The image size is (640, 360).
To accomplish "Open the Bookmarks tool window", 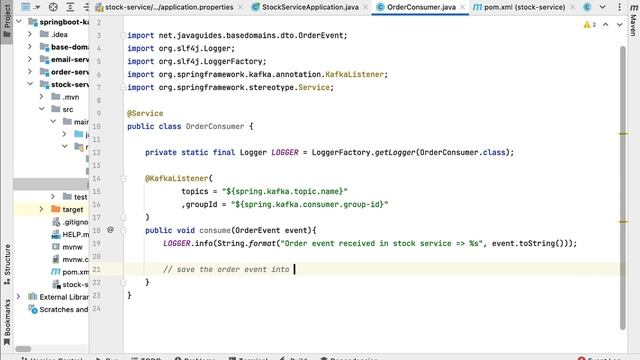I will (7, 322).
